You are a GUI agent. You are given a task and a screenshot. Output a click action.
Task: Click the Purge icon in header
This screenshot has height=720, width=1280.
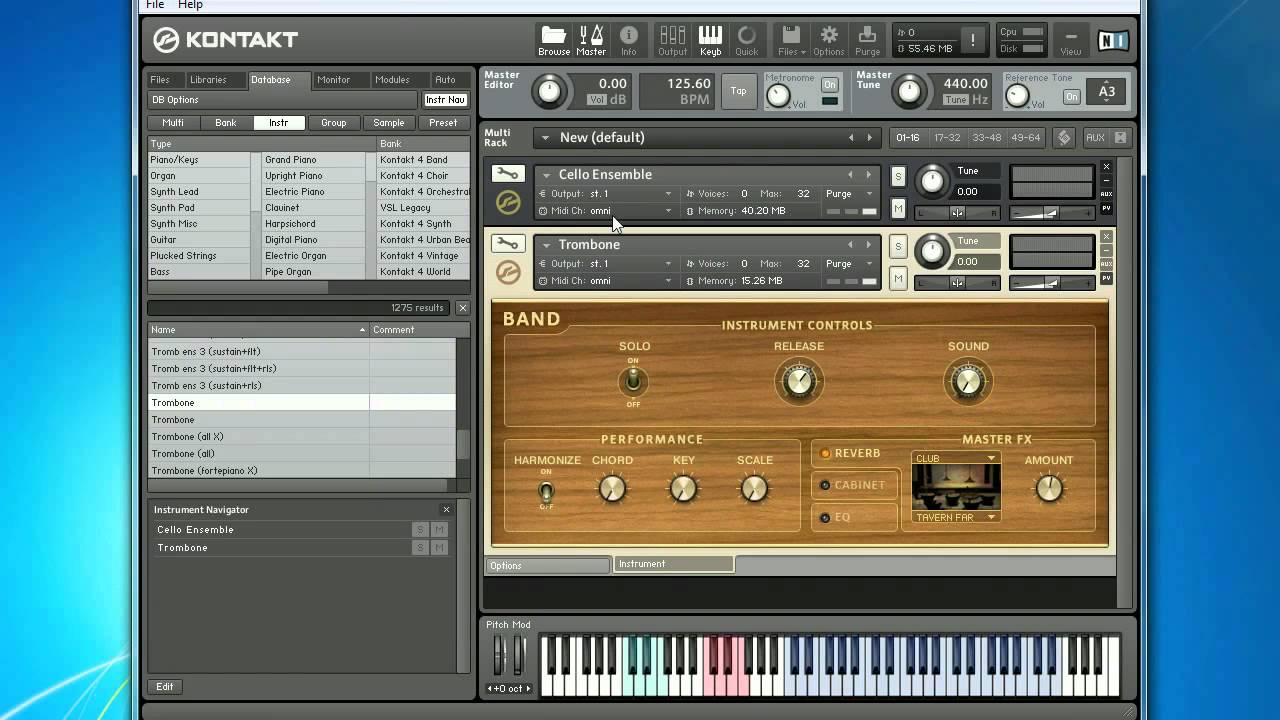point(868,40)
